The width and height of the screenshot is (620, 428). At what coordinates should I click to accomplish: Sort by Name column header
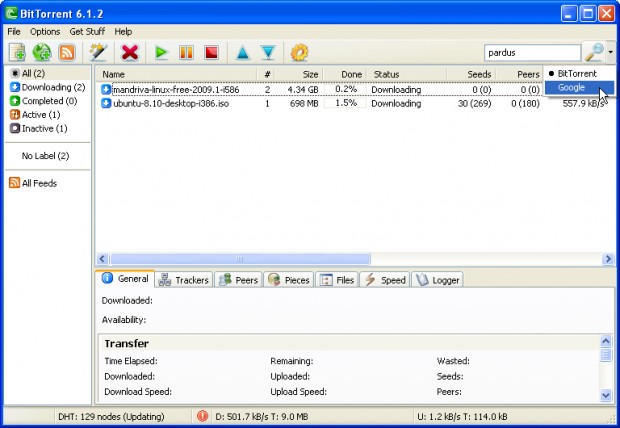(x=177, y=74)
